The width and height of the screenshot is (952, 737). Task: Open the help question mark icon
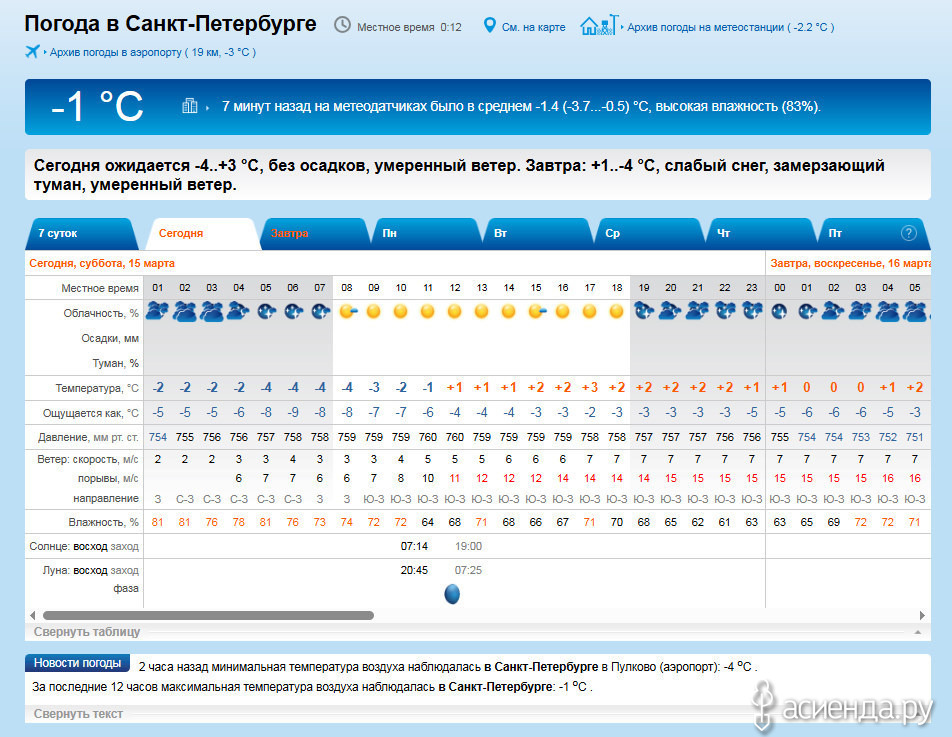908,233
